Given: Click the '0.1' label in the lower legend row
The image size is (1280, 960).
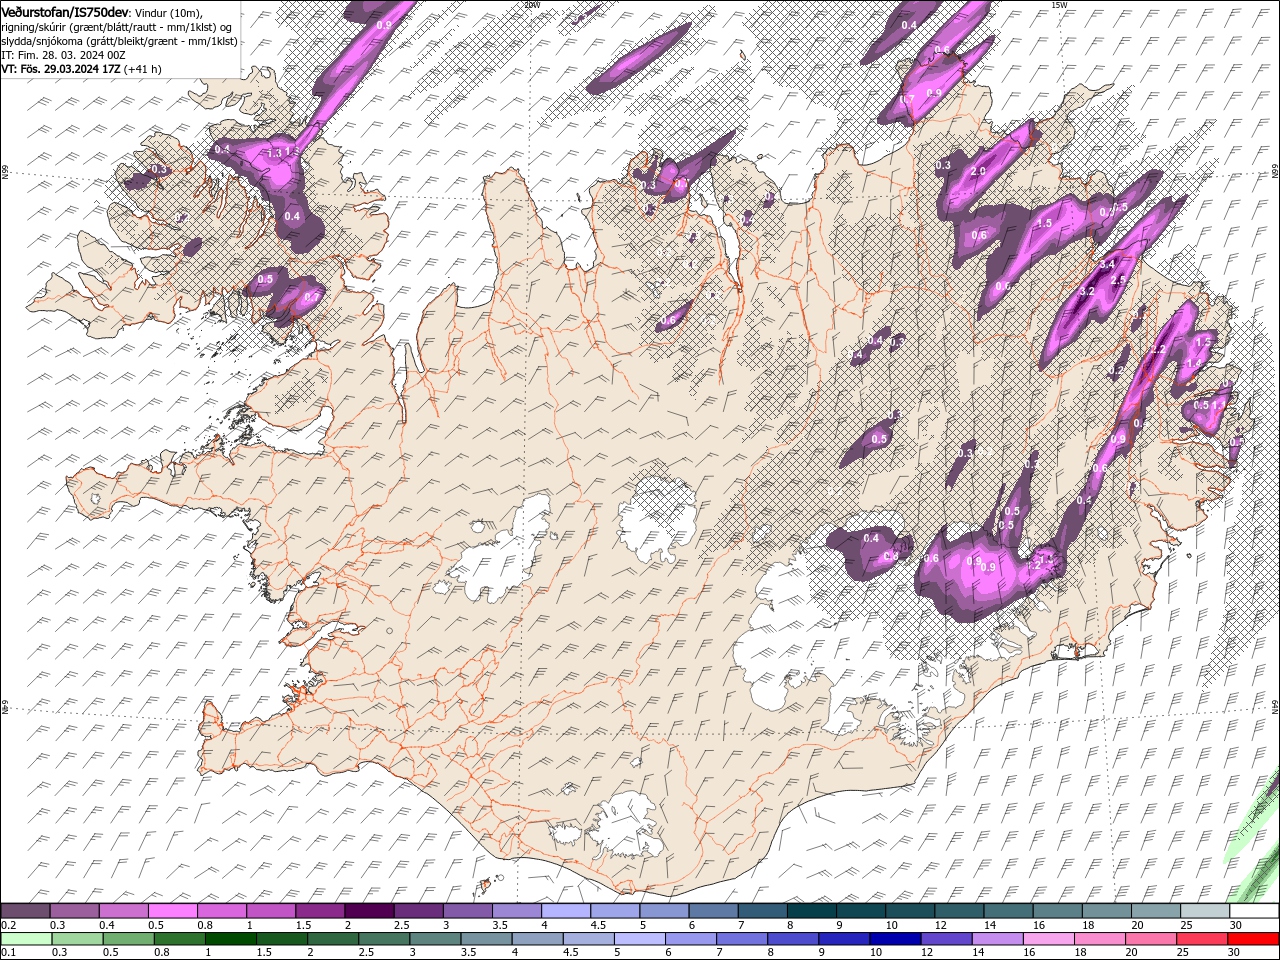Looking at the screenshot, I should (x=8, y=952).
